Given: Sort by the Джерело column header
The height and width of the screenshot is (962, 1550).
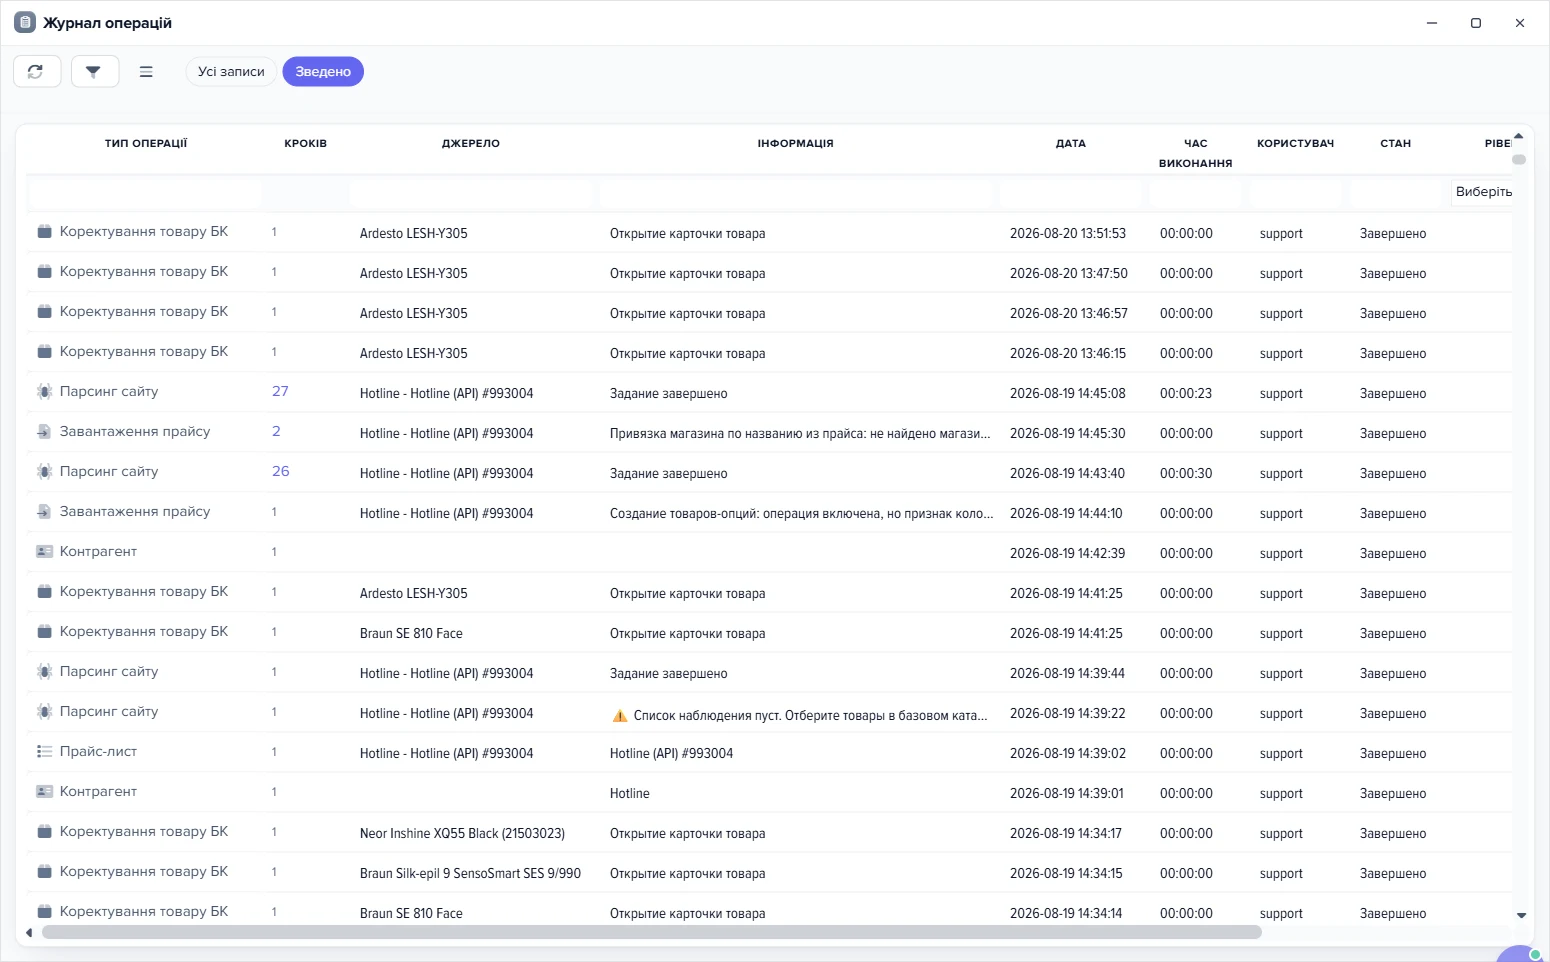Looking at the screenshot, I should [471, 144].
